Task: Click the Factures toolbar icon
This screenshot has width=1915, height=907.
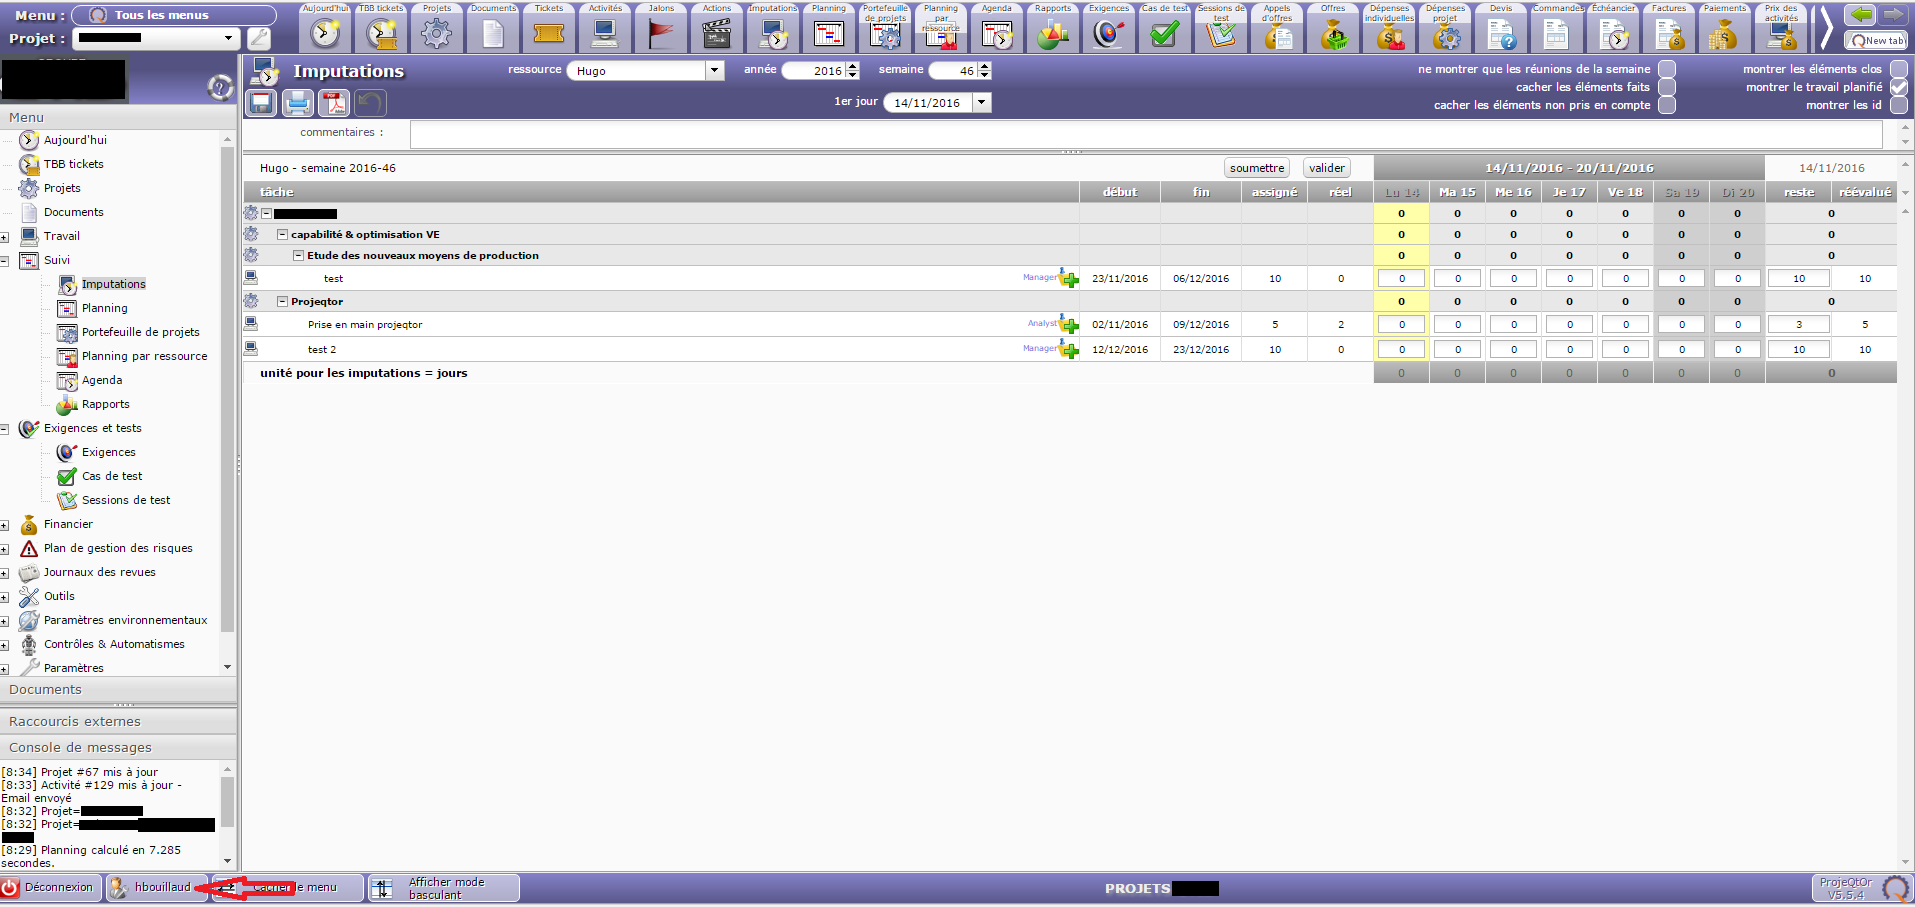Action: pos(1668,33)
